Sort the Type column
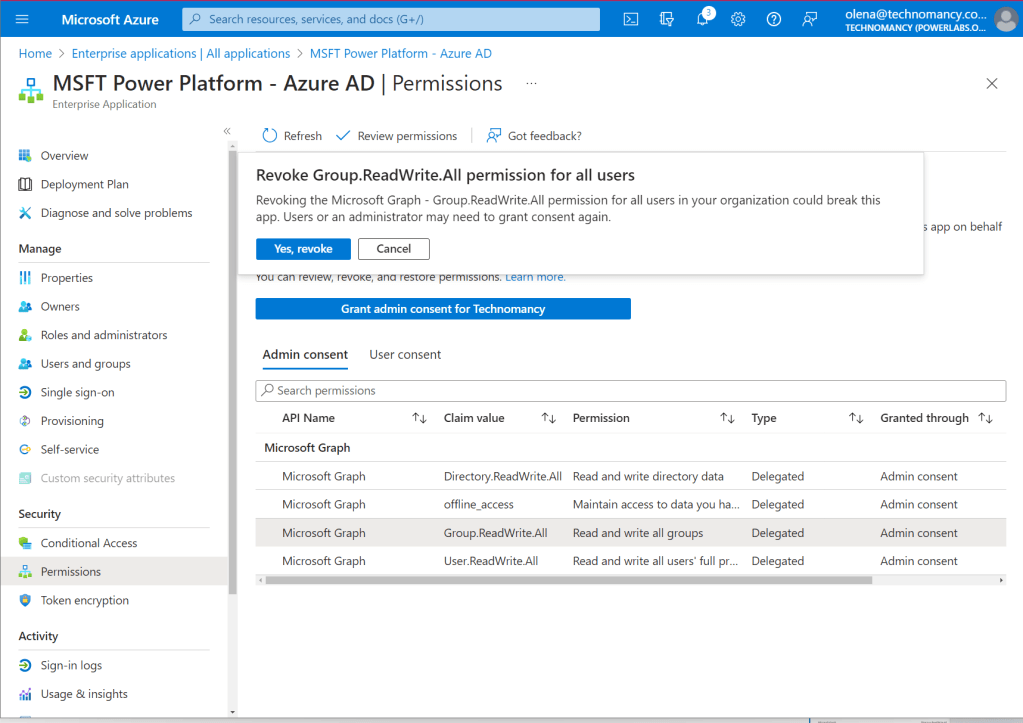The width and height of the screenshot is (1023, 723). point(855,418)
